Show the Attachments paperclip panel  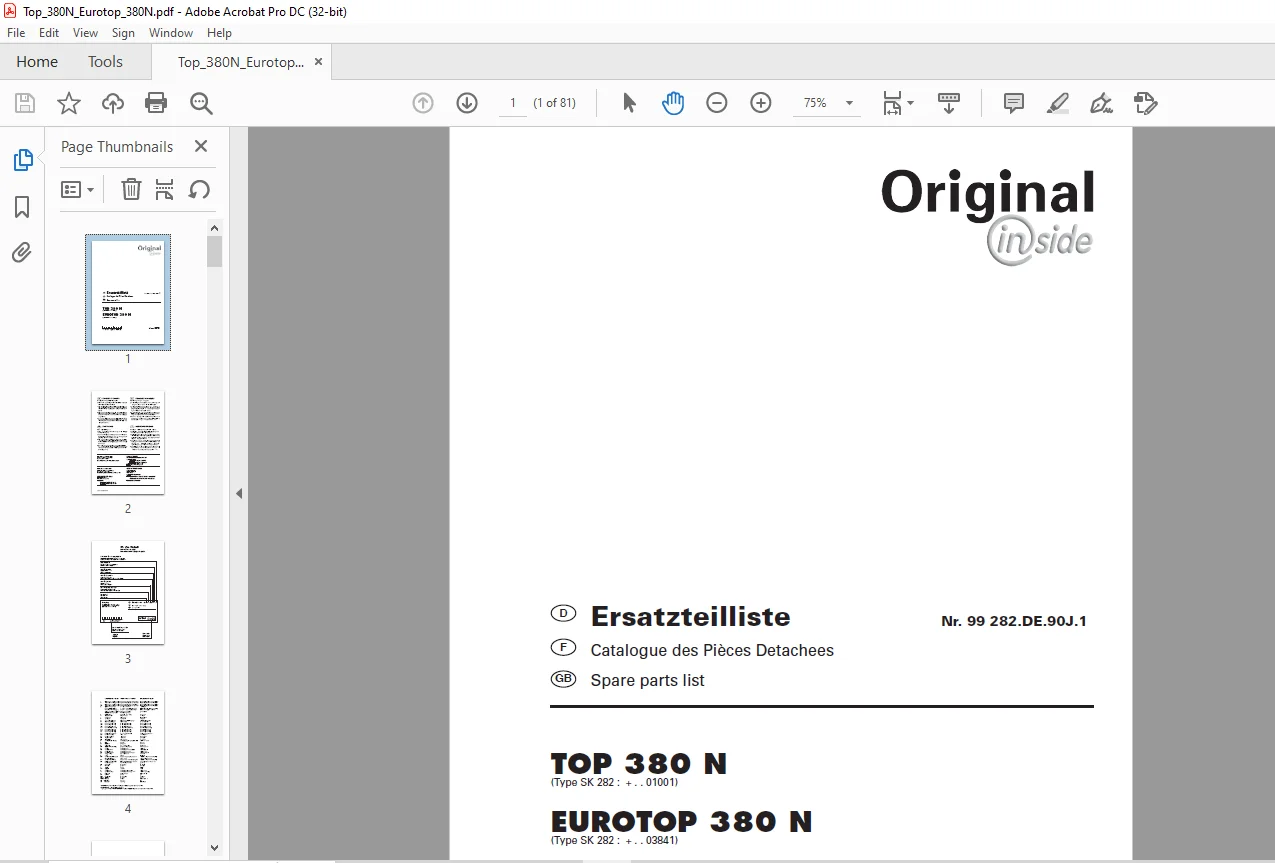pyautogui.click(x=22, y=252)
